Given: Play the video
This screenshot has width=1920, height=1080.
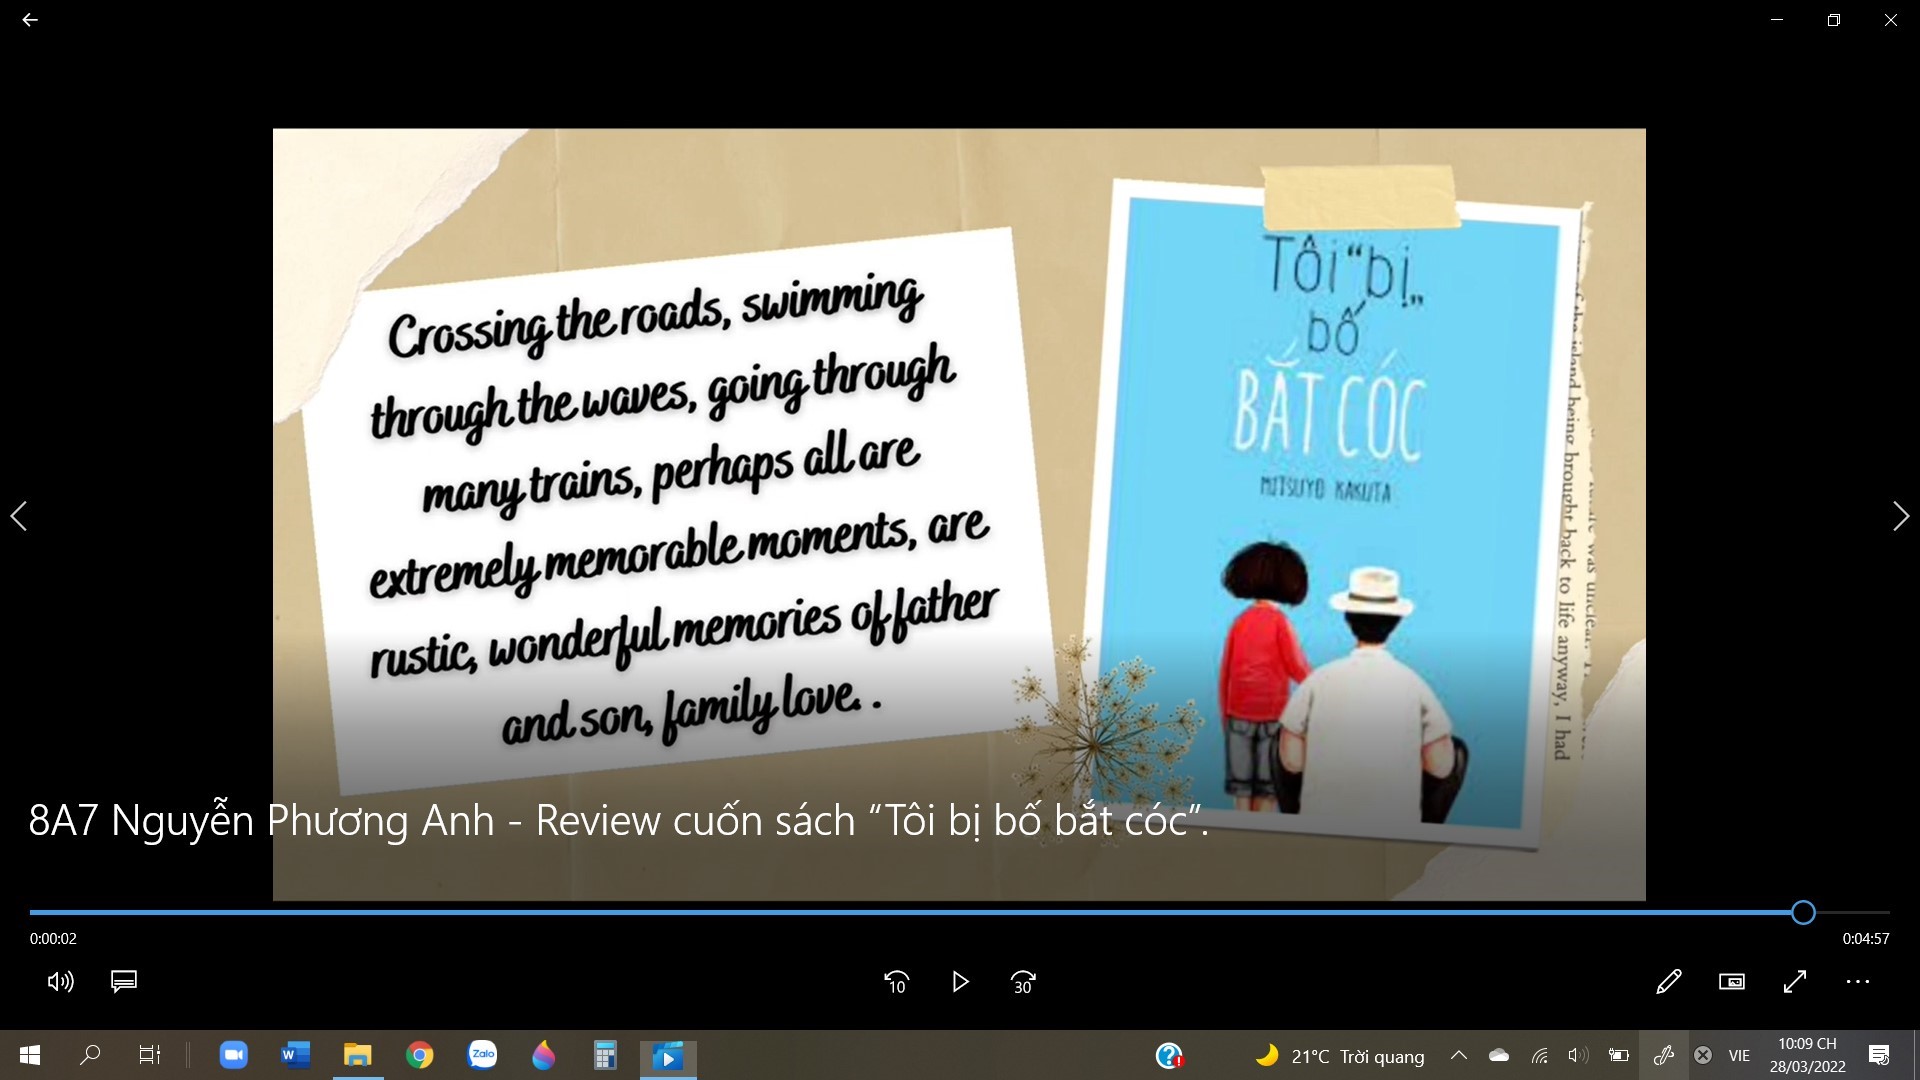Looking at the screenshot, I should point(960,982).
